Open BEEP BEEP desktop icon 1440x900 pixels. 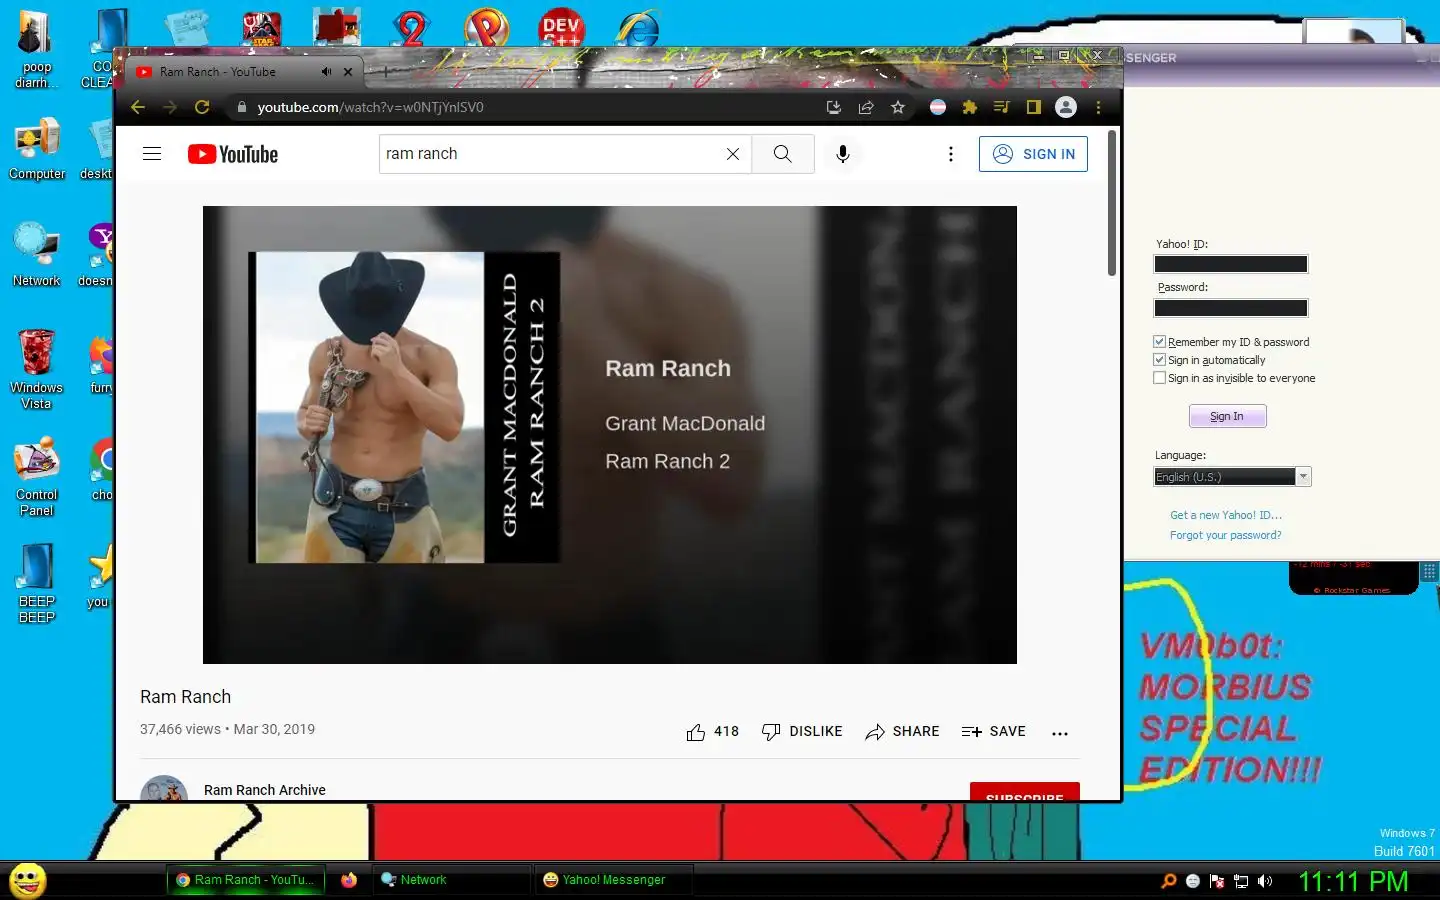click(x=37, y=584)
